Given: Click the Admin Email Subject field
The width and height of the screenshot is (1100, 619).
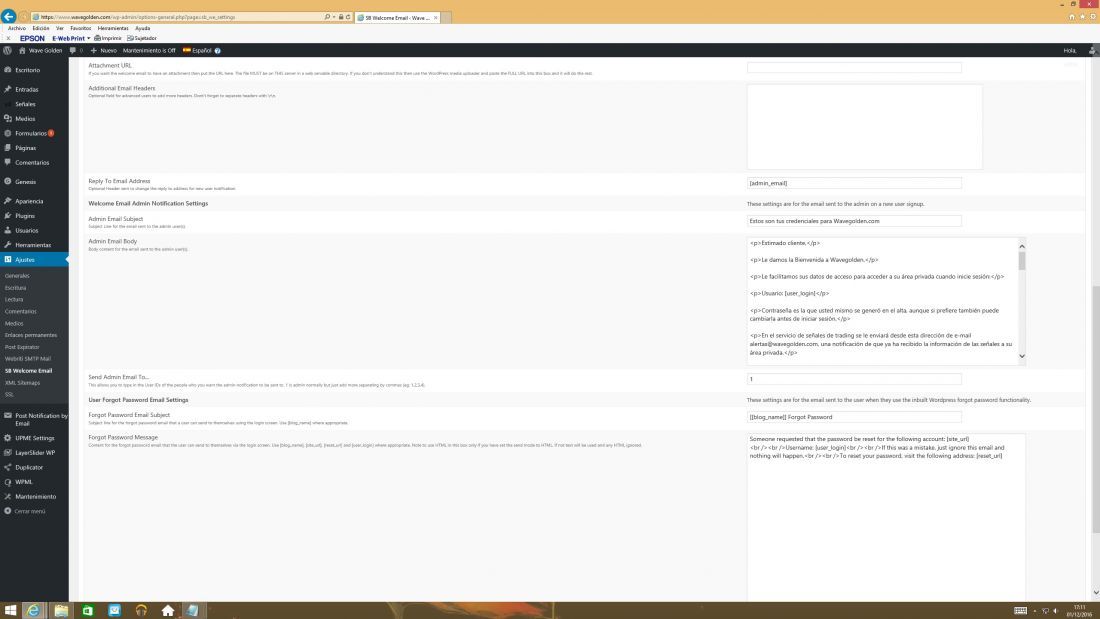Looking at the screenshot, I should (854, 221).
